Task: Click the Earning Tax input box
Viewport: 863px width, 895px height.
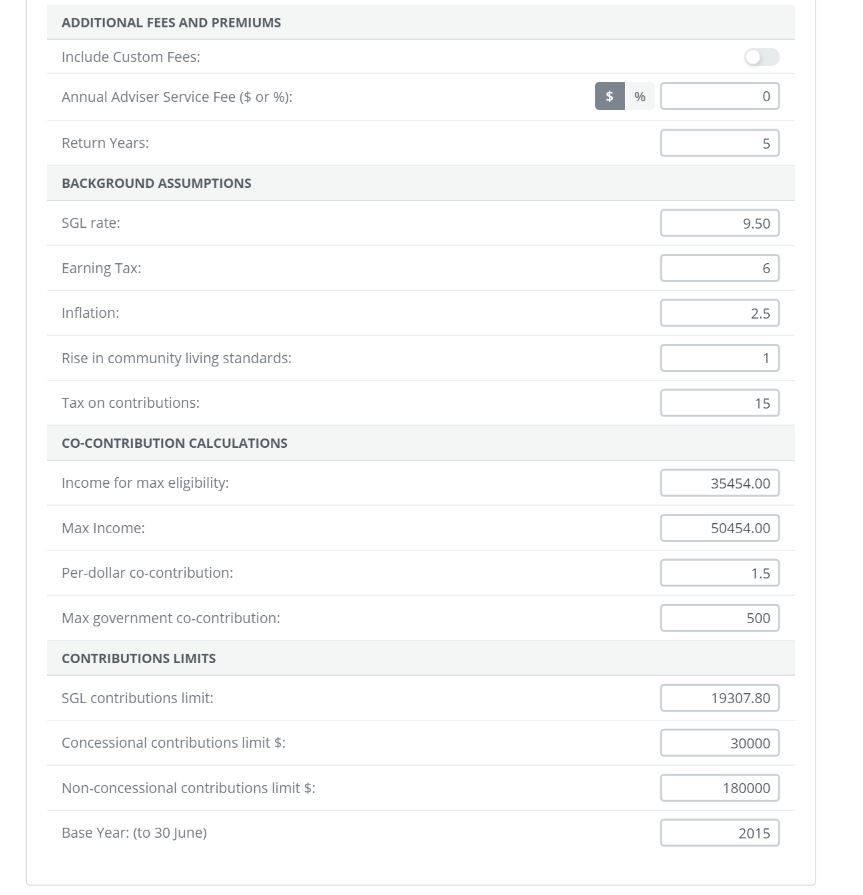Action: (719, 268)
